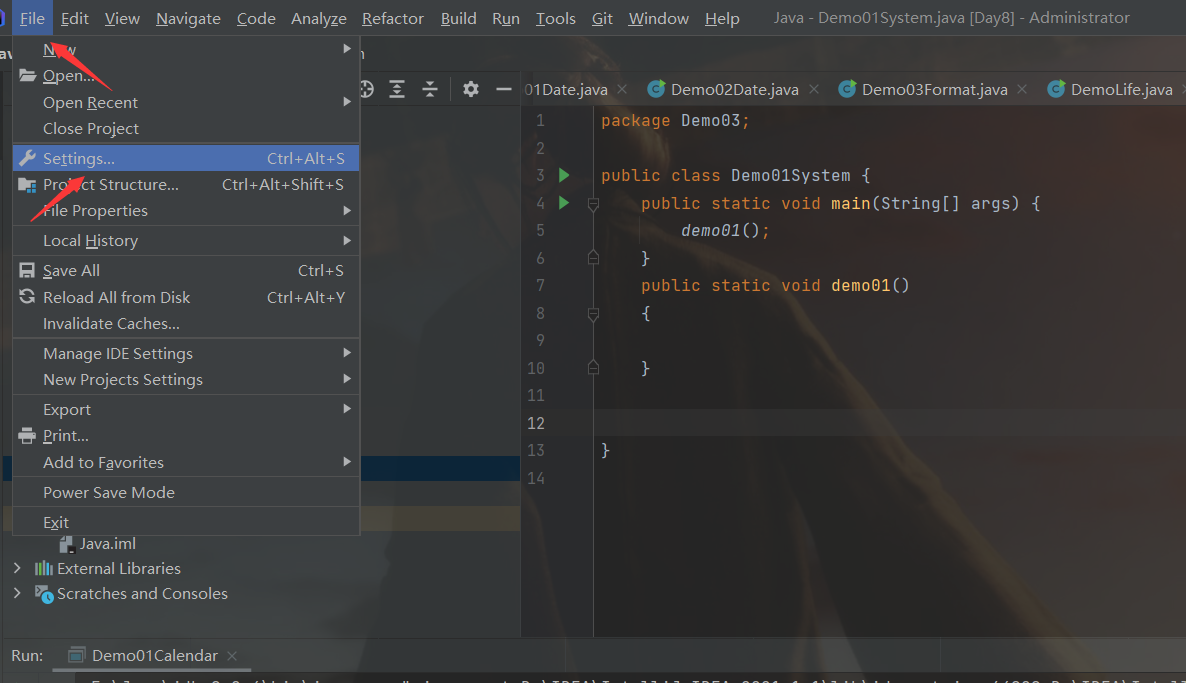Click the Demo03Format.java class icon
This screenshot has width=1186, height=683.
pyautogui.click(x=847, y=89)
